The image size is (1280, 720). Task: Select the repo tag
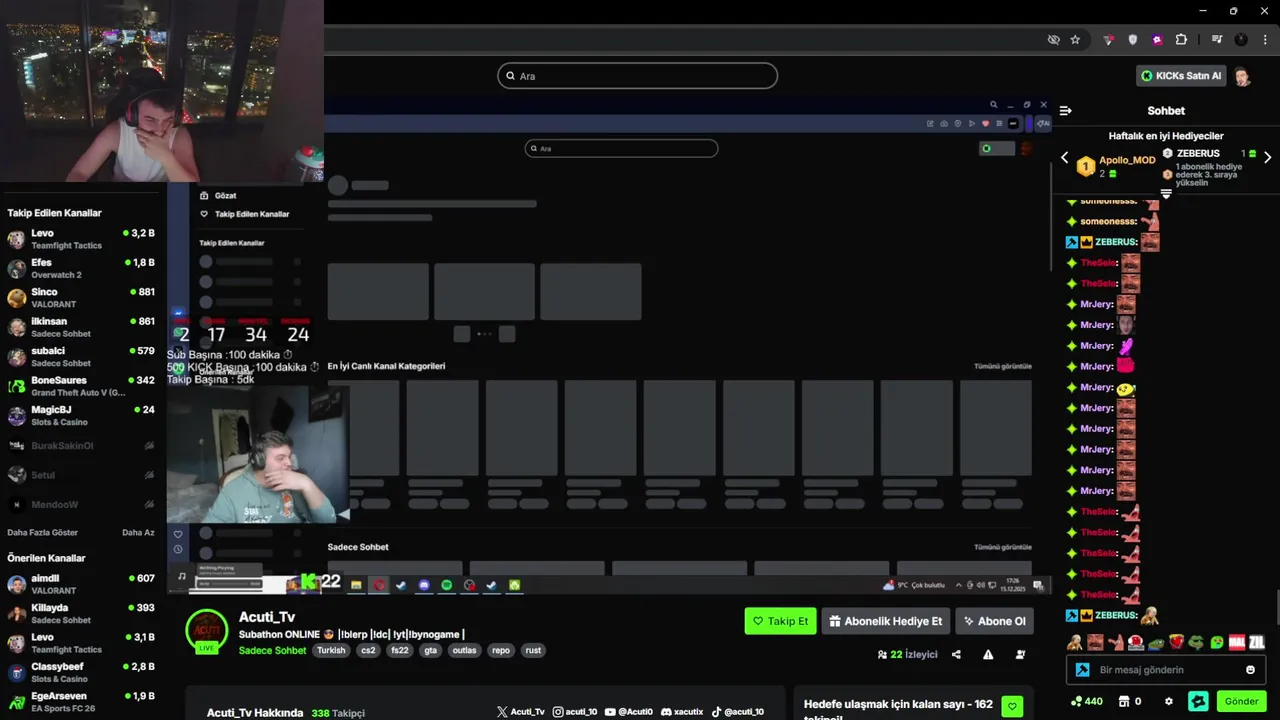click(x=501, y=650)
